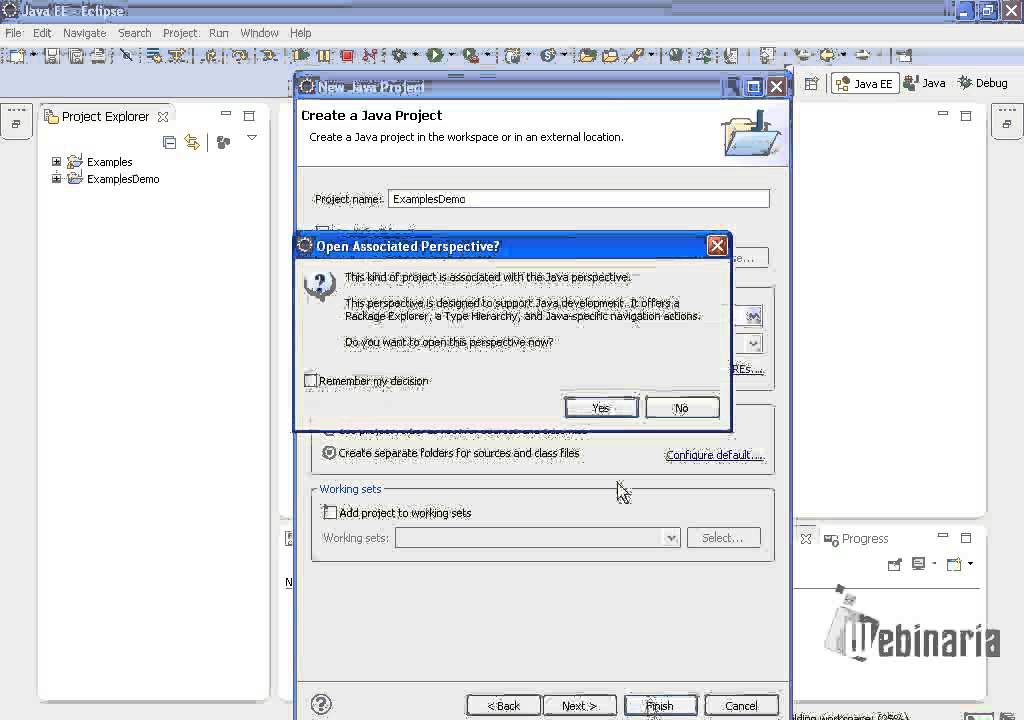Open the Search menu
Screen dimensions: 1024x720
[134, 33]
